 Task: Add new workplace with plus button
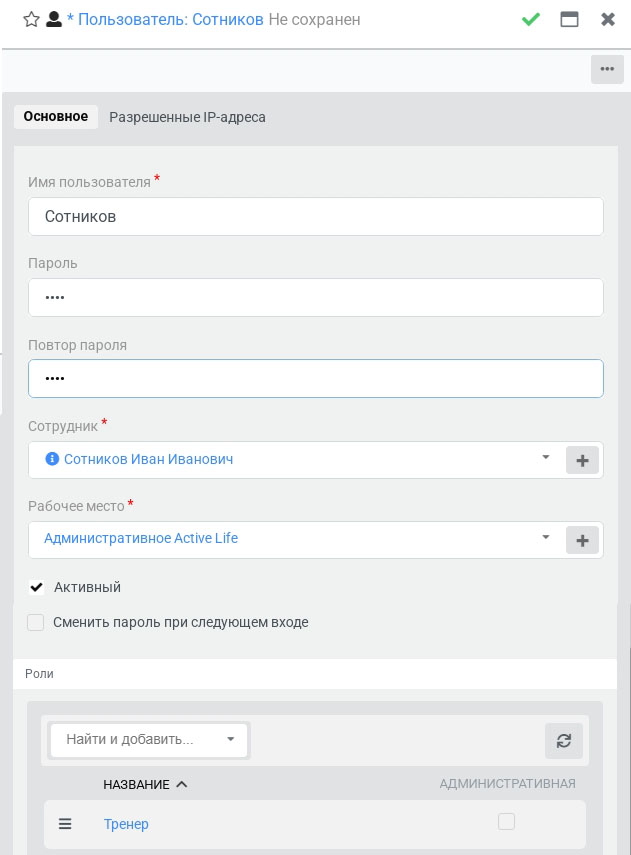click(x=582, y=540)
